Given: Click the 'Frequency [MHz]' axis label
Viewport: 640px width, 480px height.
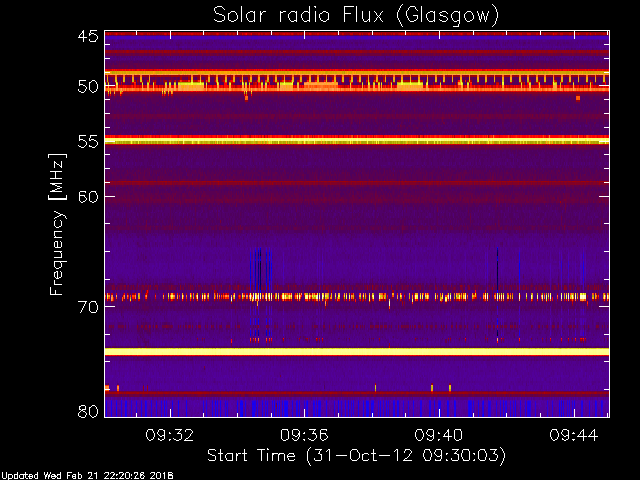Looking at the screenshot, I should [57, 224].
